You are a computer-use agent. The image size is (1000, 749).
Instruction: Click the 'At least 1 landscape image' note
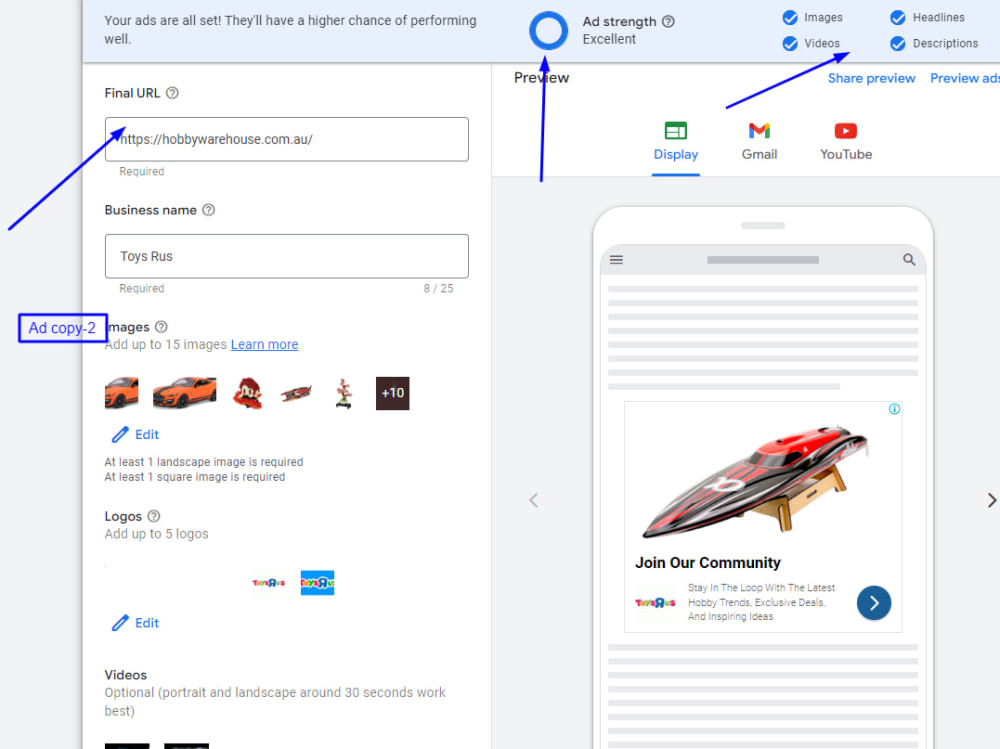(204, 462)
